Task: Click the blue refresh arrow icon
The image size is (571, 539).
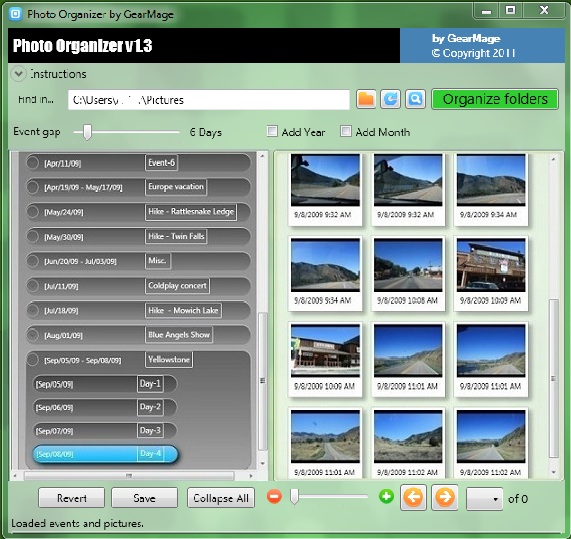Action: tap(390, 99)
